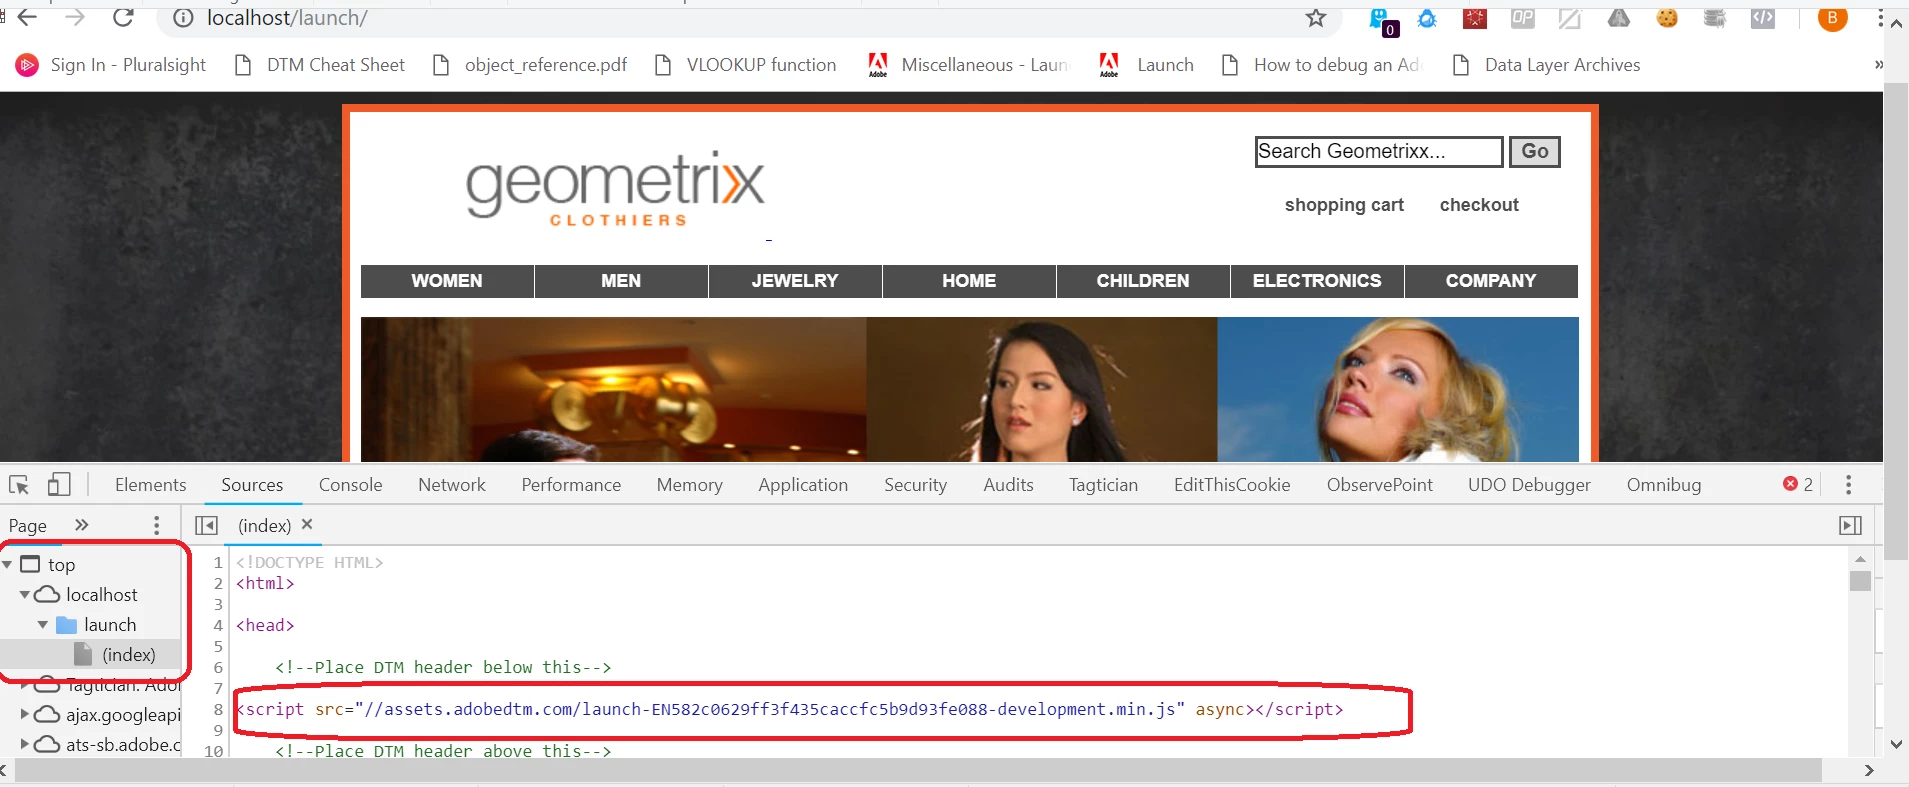This screenshot has width=1909, height=787.
Task: Open the Performance tab
Action: tap(571, 485)
